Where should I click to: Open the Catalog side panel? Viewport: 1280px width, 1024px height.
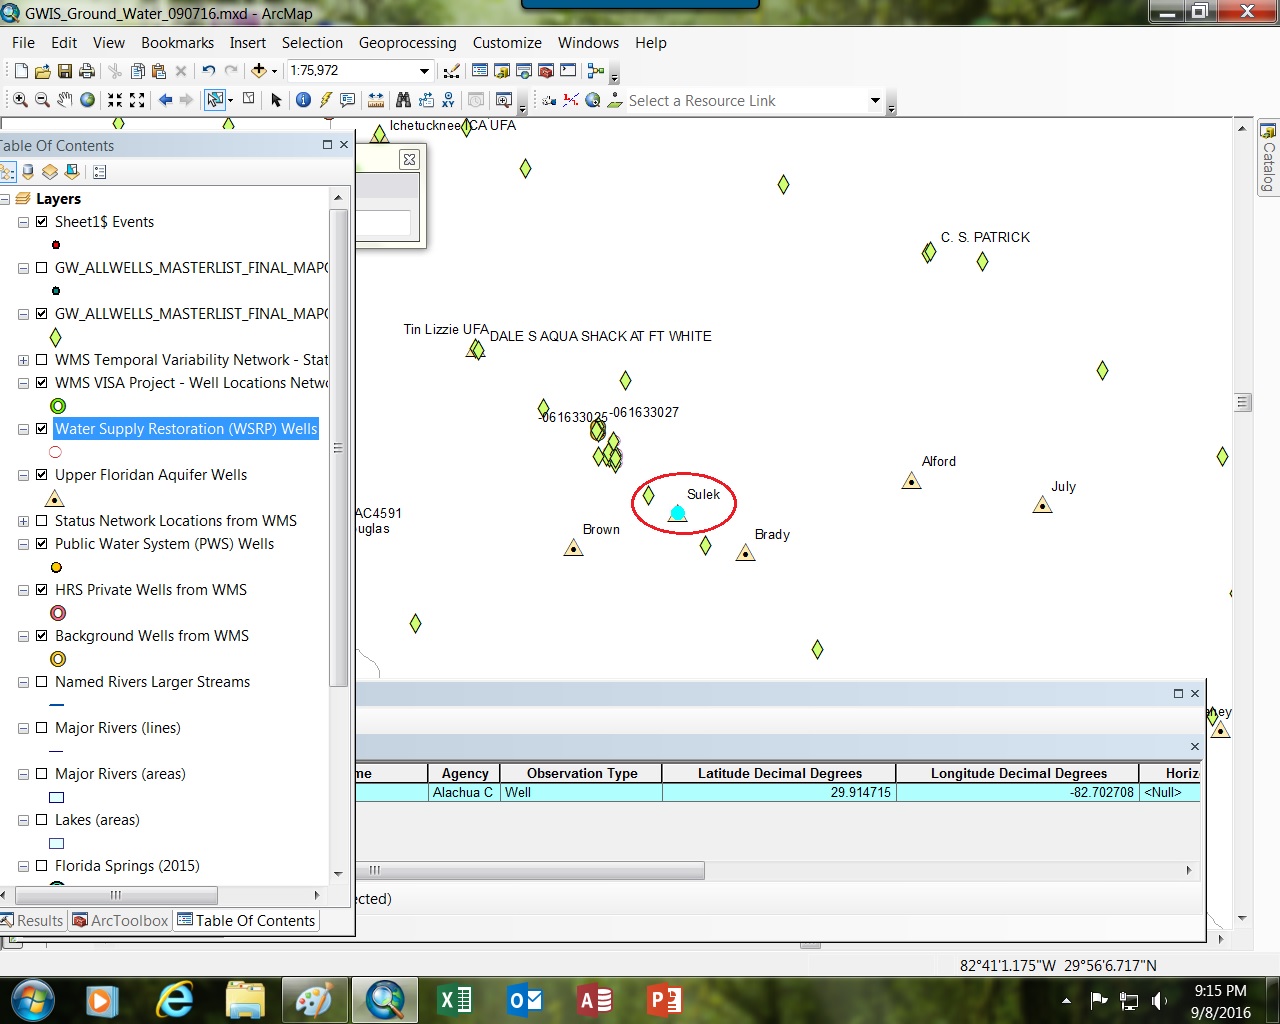(1268, 158)
